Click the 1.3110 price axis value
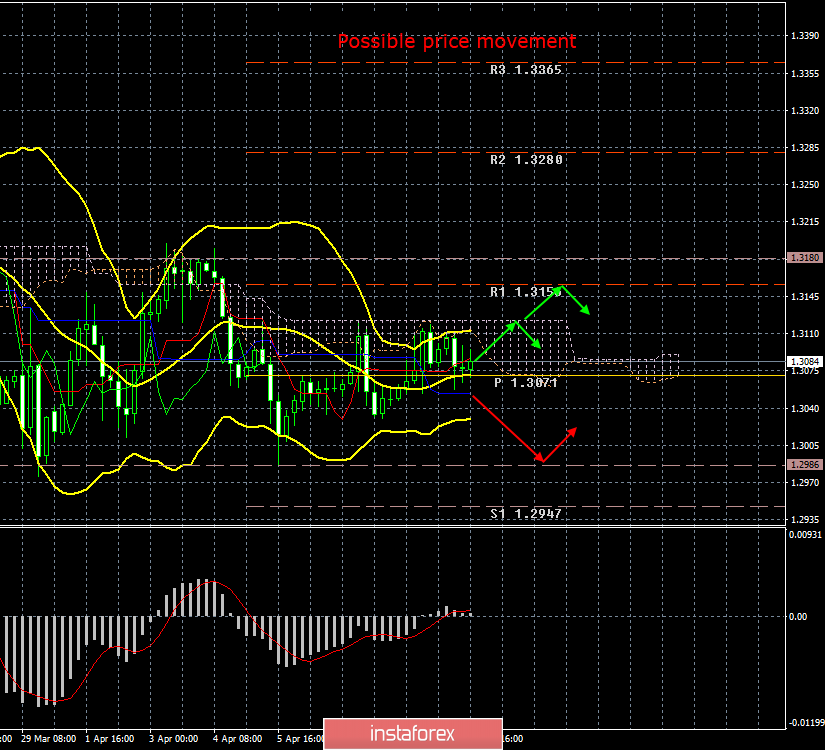 click(x=805, y=334)
